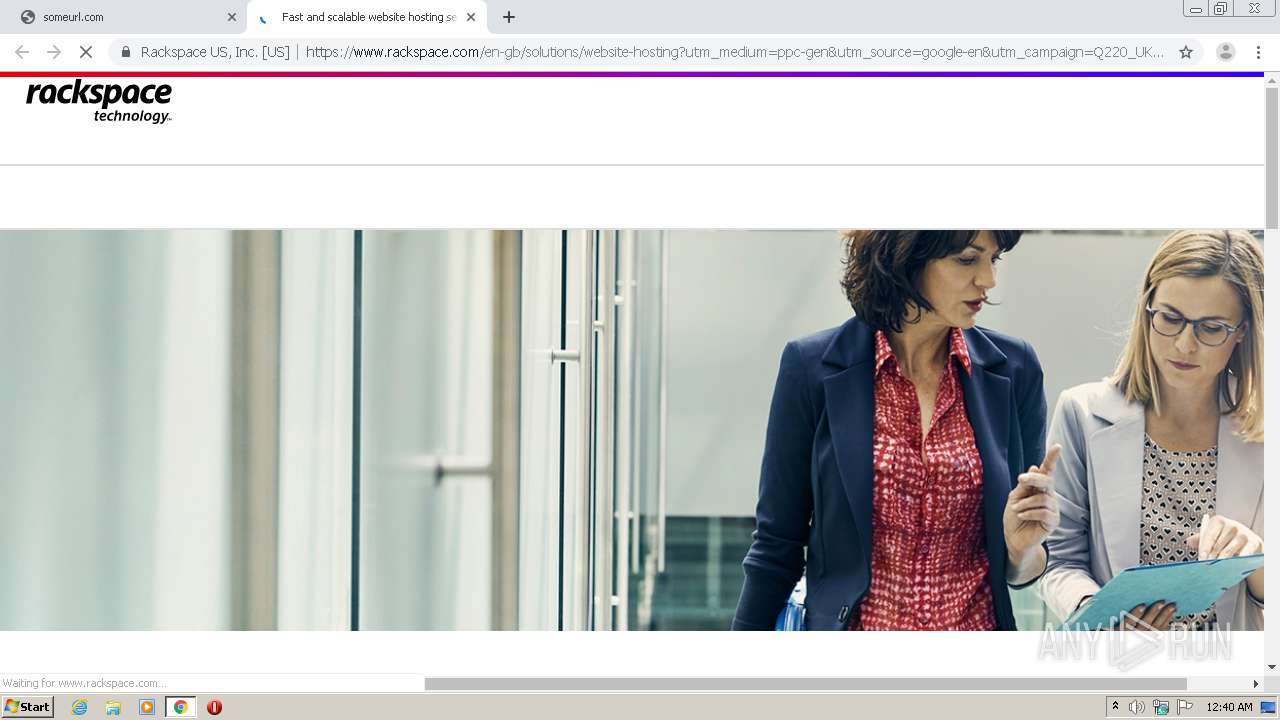Click the red shield icon in taskbar
The height and width of the screenshot is (720, 1280).
pyautogui.click(x=214, y=707)
